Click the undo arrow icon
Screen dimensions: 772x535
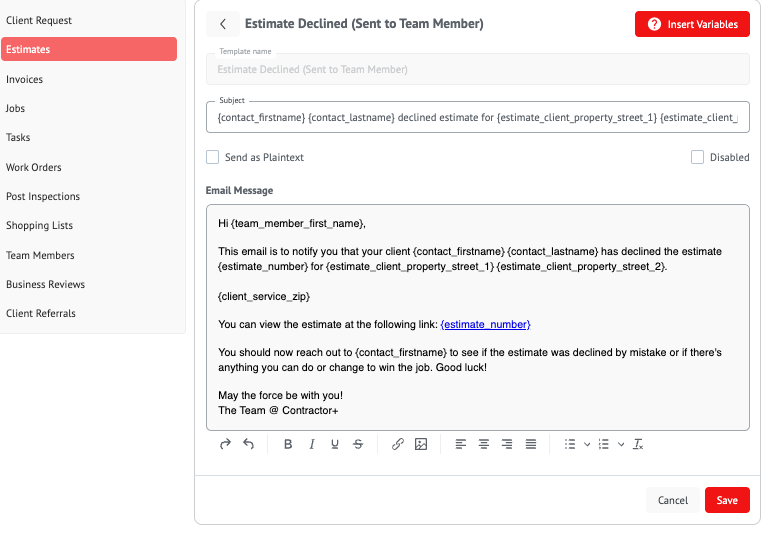[x=248, y=444]
